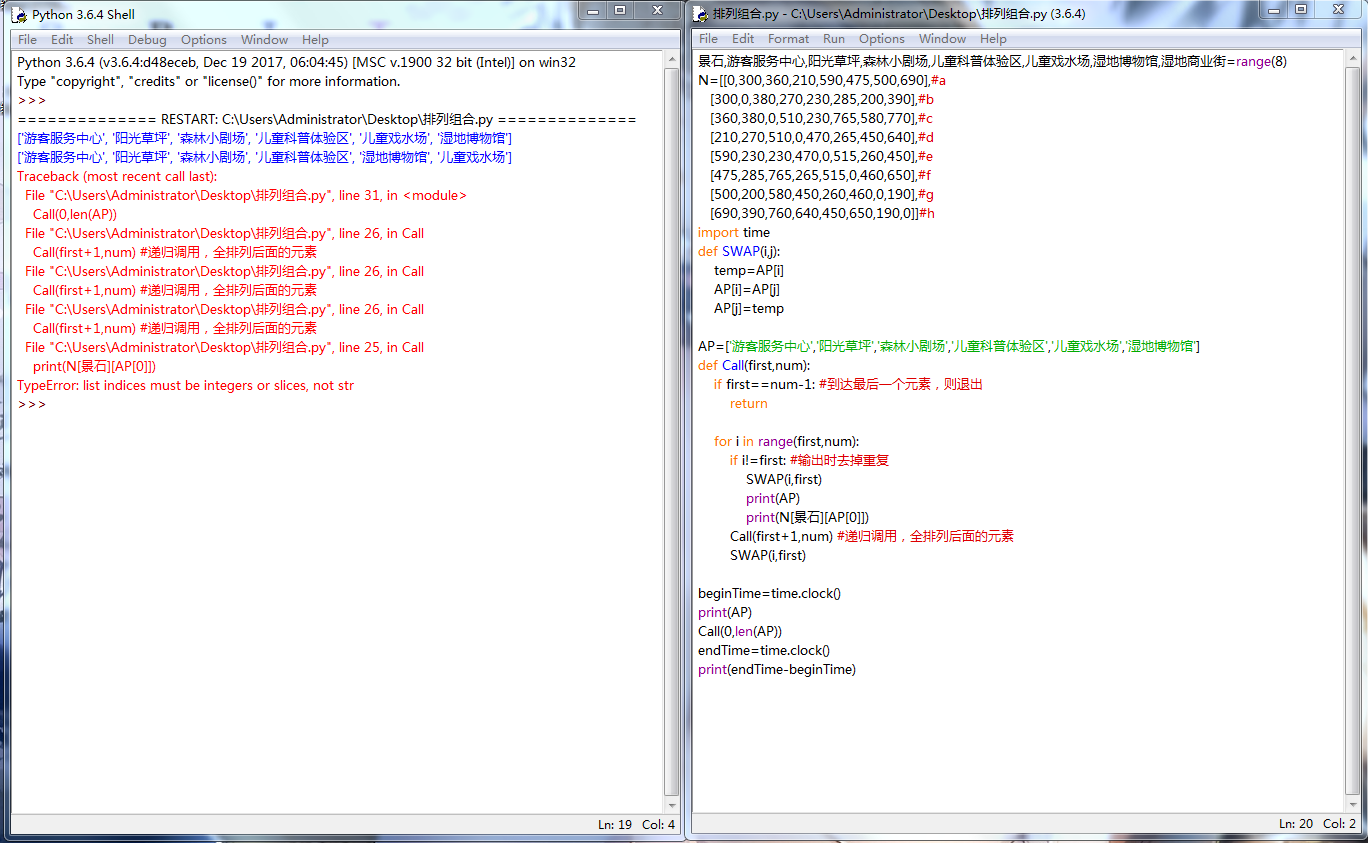Click the 'import time' line in editor
Image resolution: width=1368 pixels, height=843 pixels.
(x=734, y=233)
